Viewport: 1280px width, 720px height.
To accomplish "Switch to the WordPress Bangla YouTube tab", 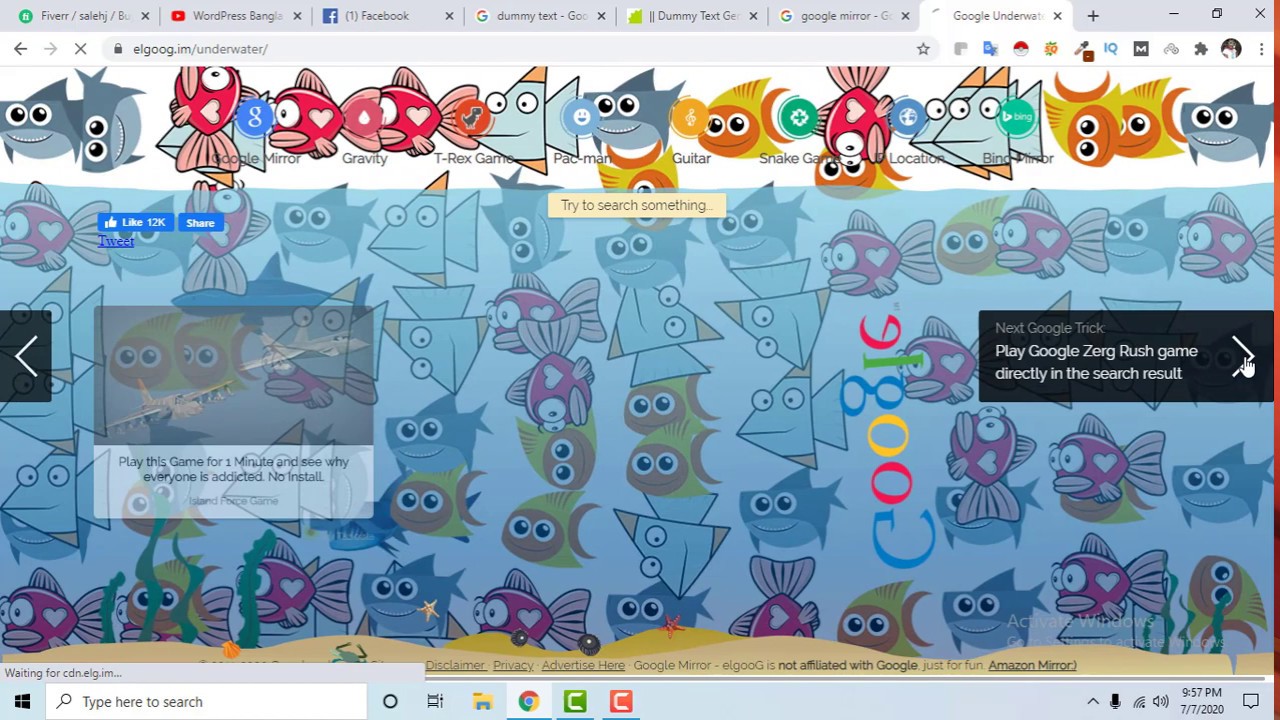I will (236, 16).
